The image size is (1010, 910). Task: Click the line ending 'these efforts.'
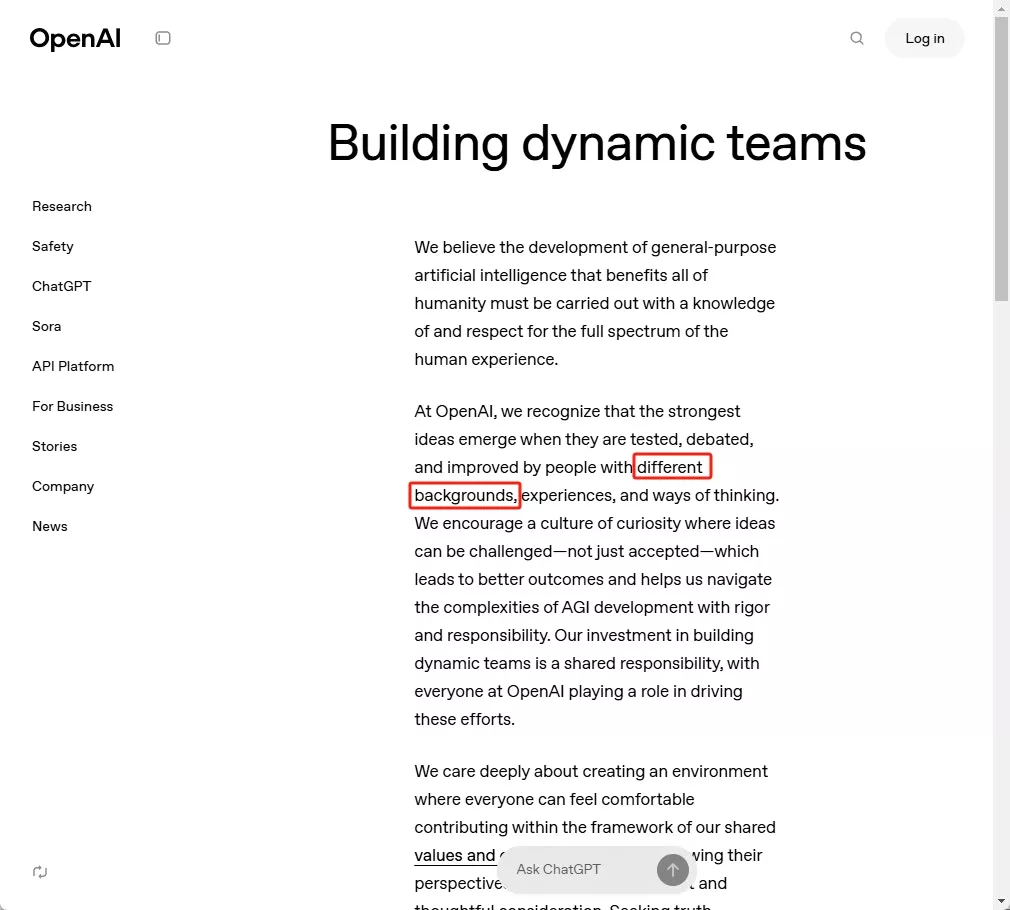coord(464,719)
